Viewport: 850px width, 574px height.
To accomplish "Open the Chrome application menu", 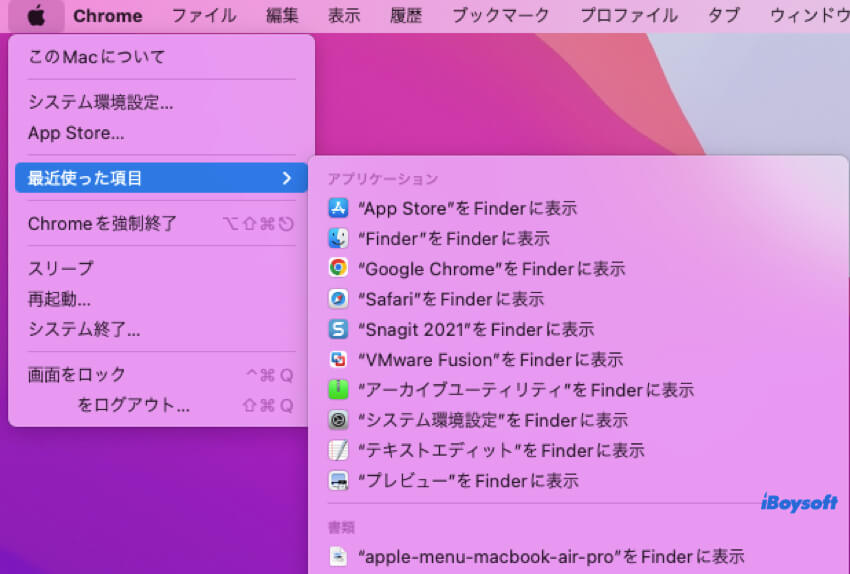I will point(108,16).
